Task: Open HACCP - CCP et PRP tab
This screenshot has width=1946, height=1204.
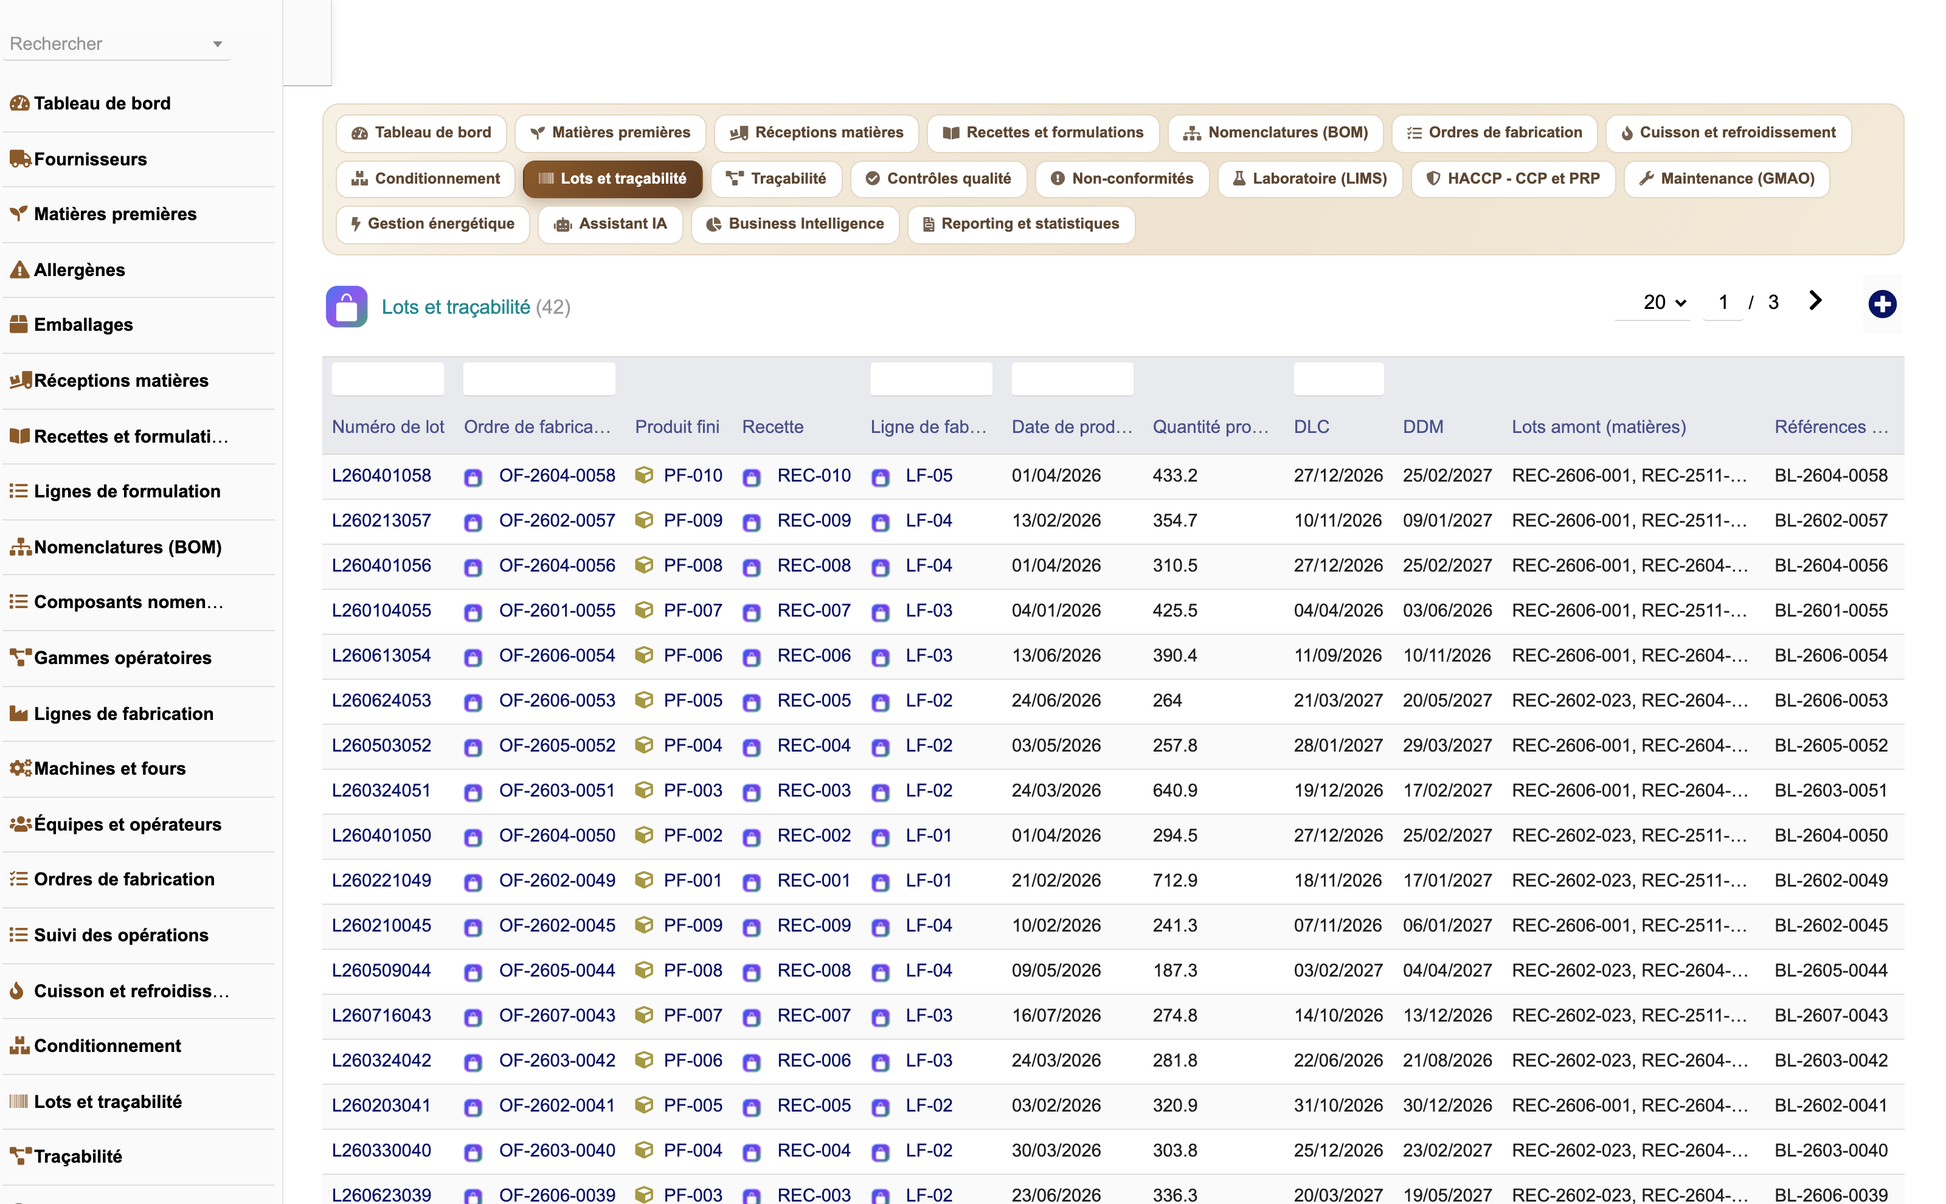Action: [x=1513, y=179]
